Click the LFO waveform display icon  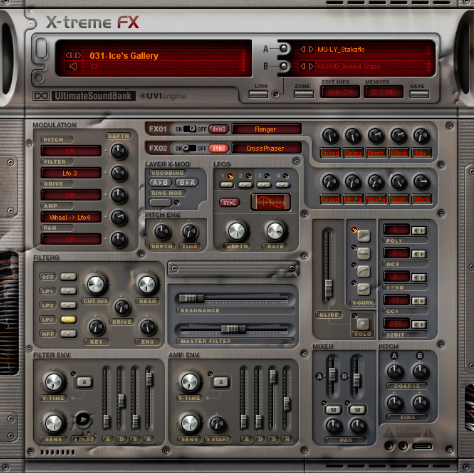pyautogui.click(x=271, y=202)
